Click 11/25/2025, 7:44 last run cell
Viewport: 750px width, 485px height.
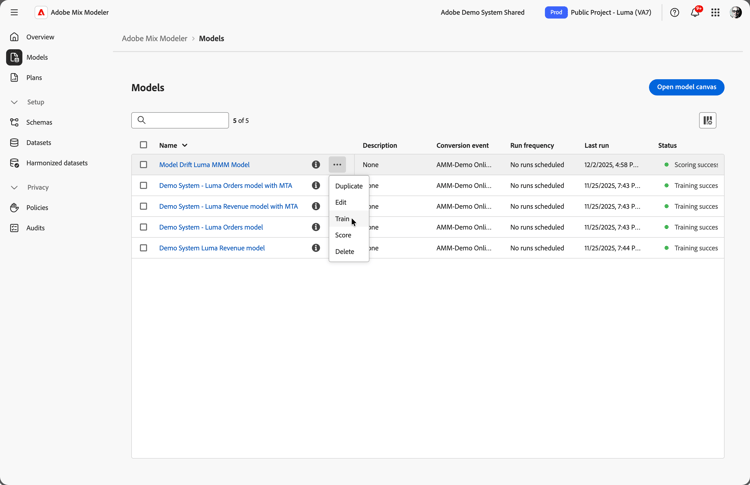coord(612,248)
